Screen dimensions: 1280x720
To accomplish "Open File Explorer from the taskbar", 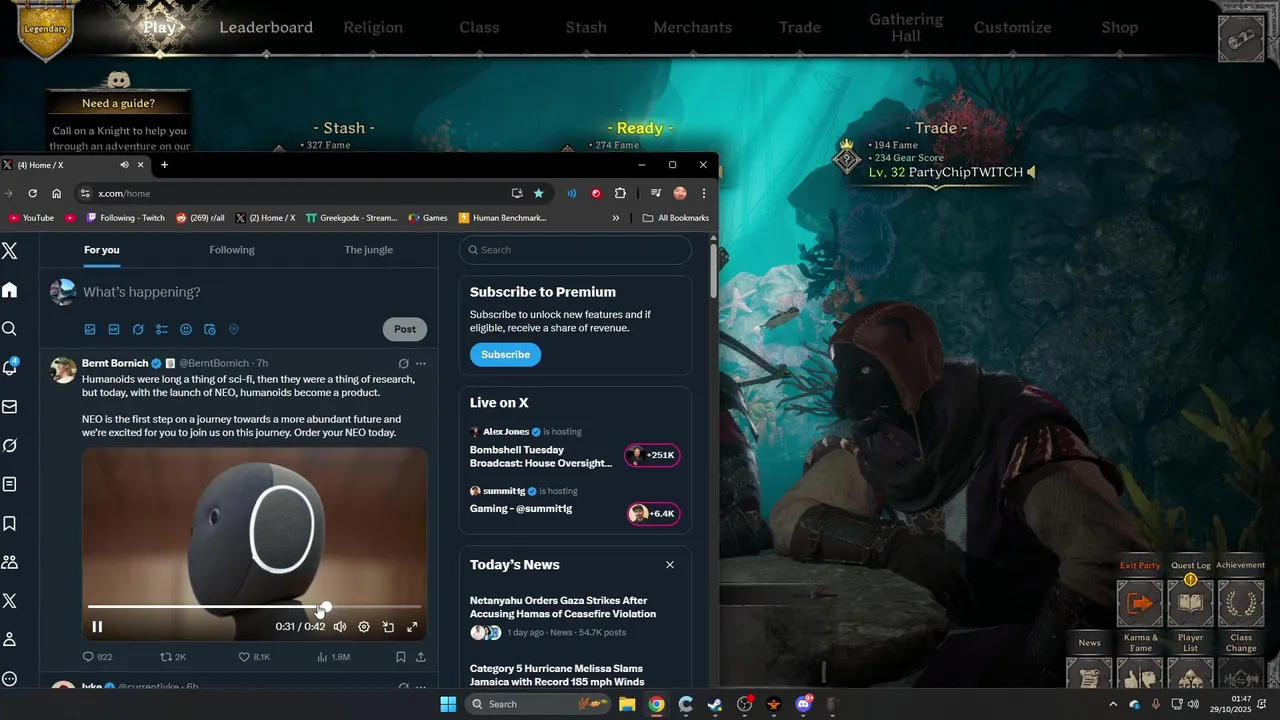I will 627,704.
